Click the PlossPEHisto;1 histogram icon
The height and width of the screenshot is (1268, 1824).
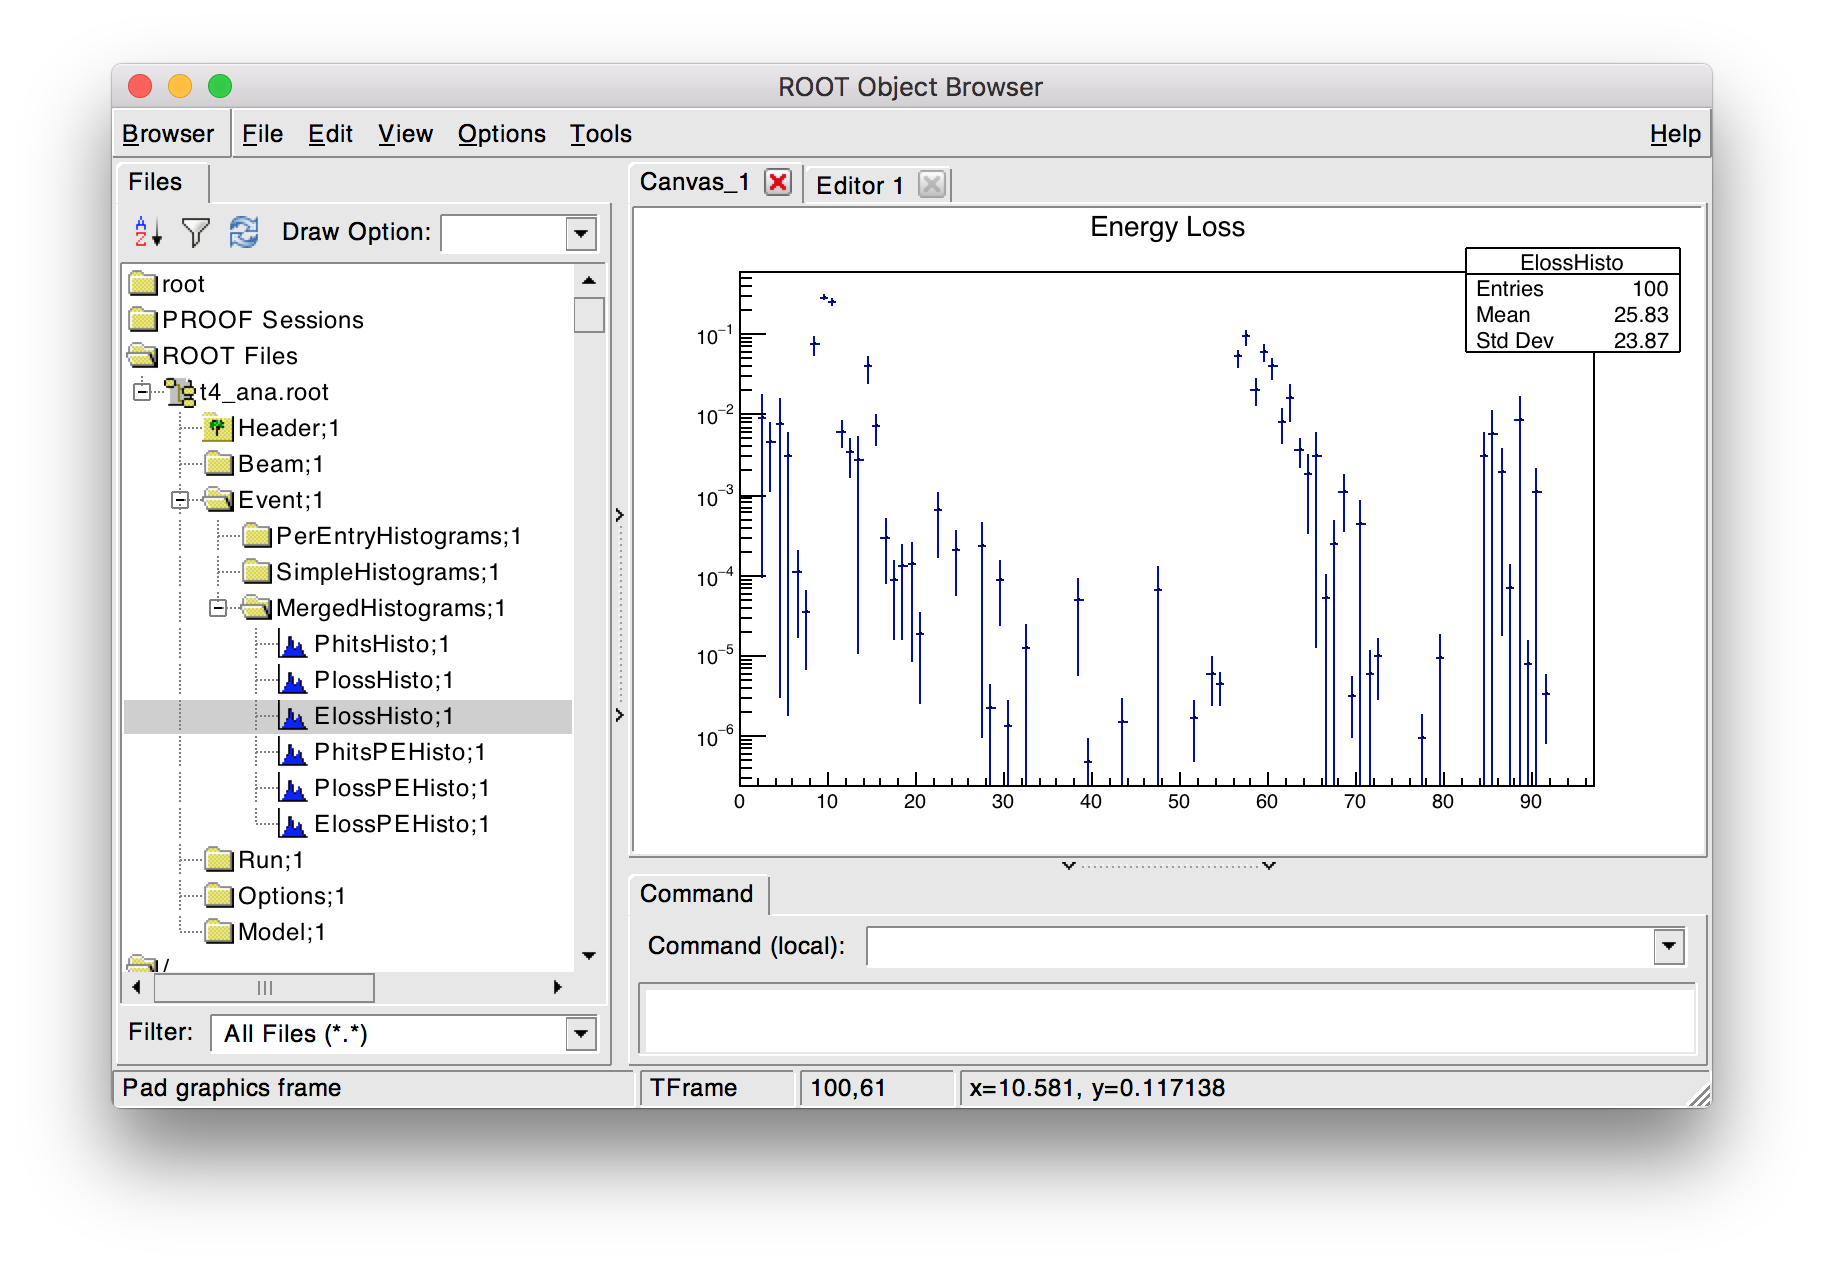pyautogui.click(x=293, y=789)
